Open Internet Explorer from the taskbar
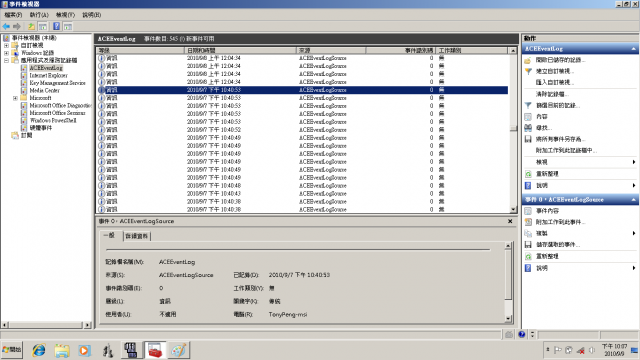This screenshot has height=360, width=640. pos(39,350)
